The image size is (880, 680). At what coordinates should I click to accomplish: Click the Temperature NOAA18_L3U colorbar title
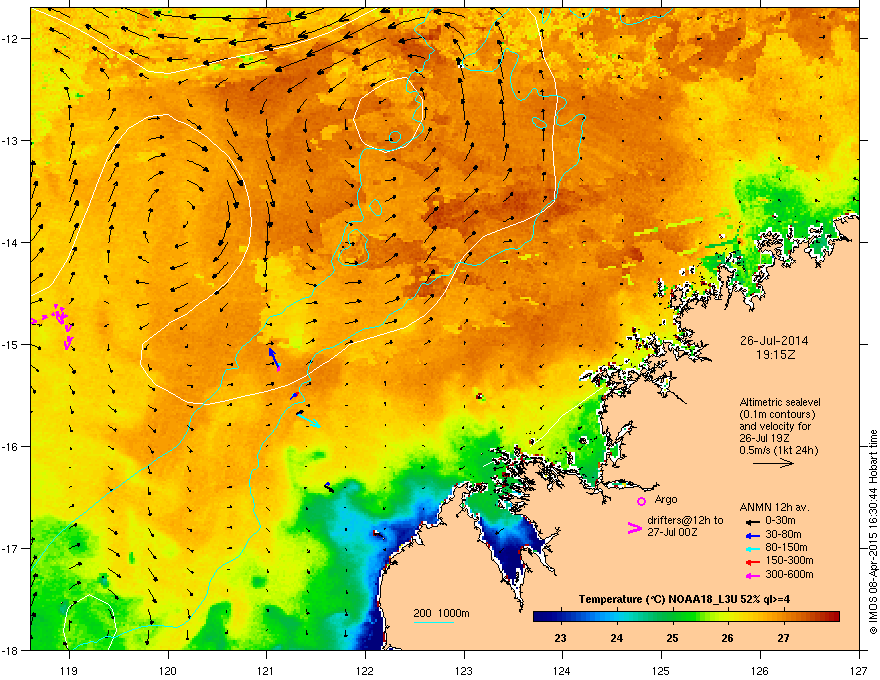point(684,599)
